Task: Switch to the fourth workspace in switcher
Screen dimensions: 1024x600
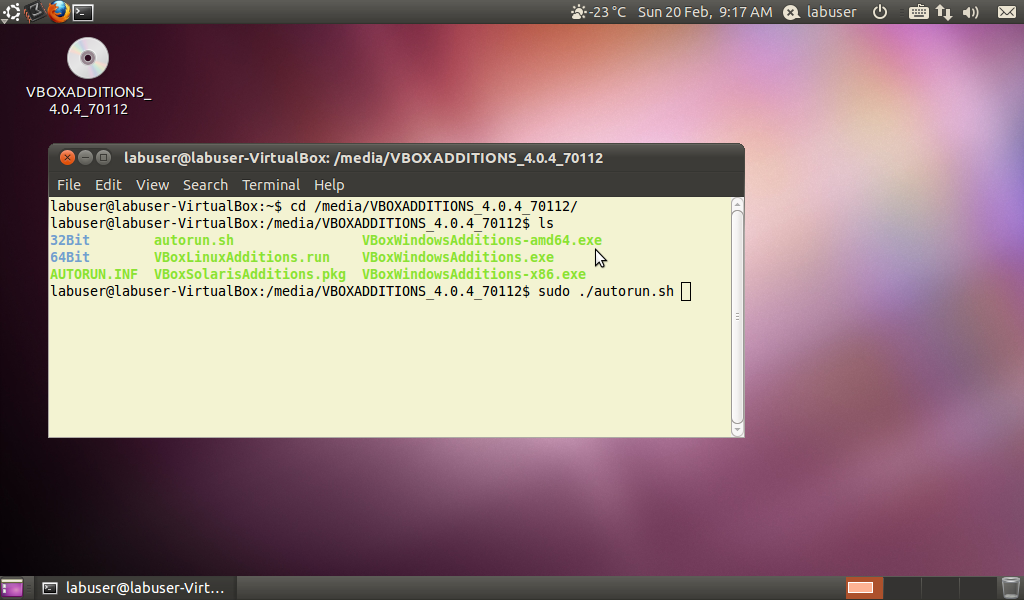Action: click(978, 588)
